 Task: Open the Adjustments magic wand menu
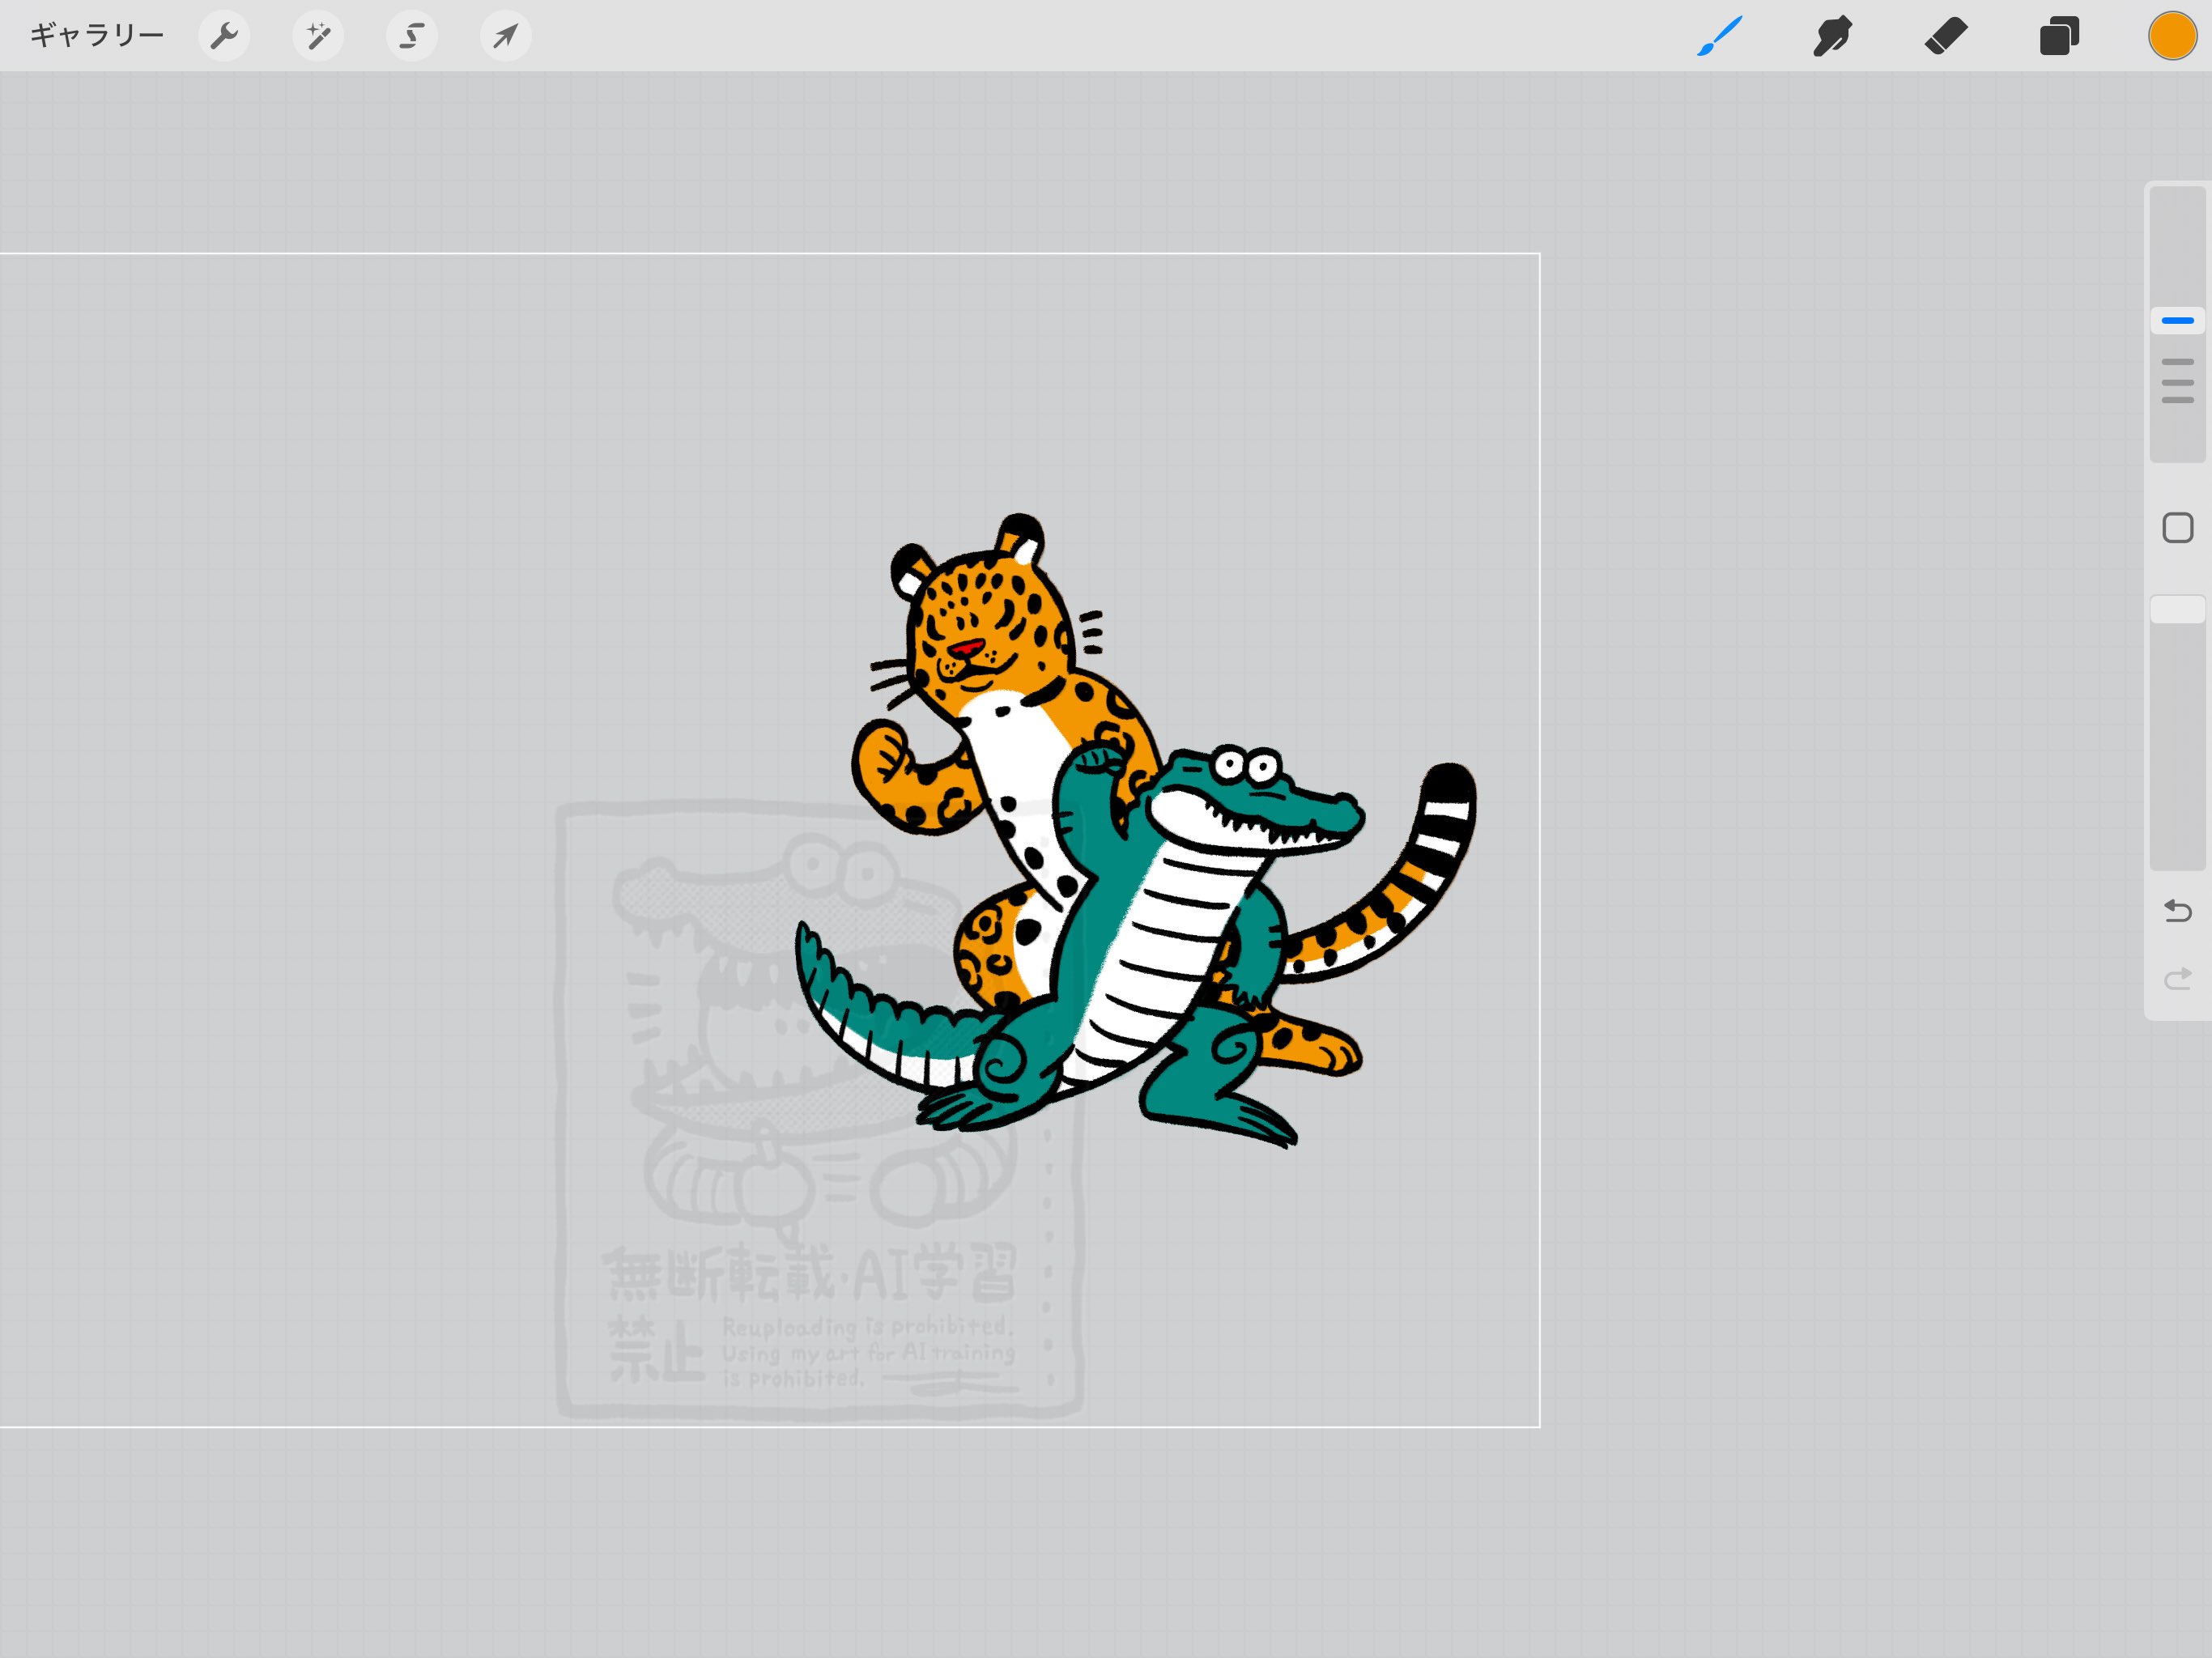tap(318, 37)
